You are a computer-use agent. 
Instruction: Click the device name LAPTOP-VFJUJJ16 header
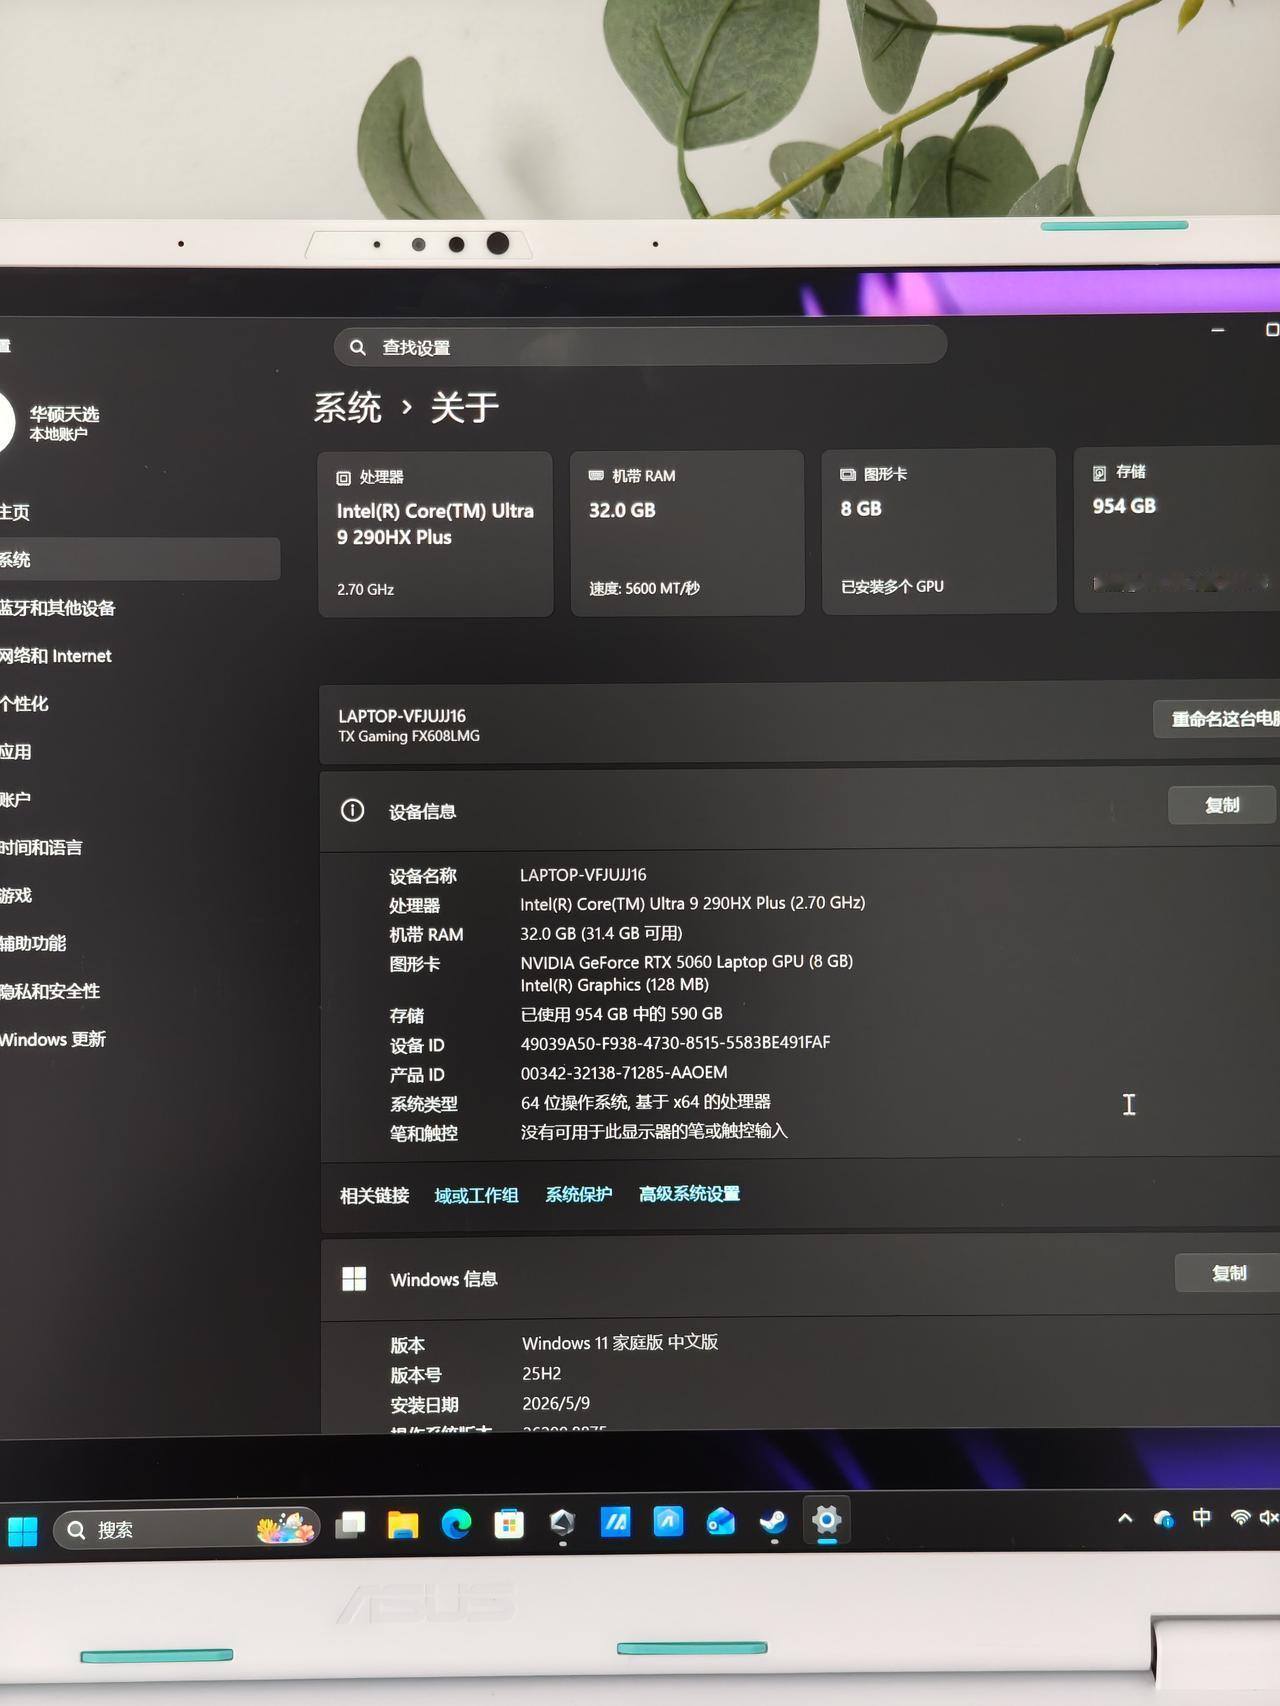pos(402,716)
